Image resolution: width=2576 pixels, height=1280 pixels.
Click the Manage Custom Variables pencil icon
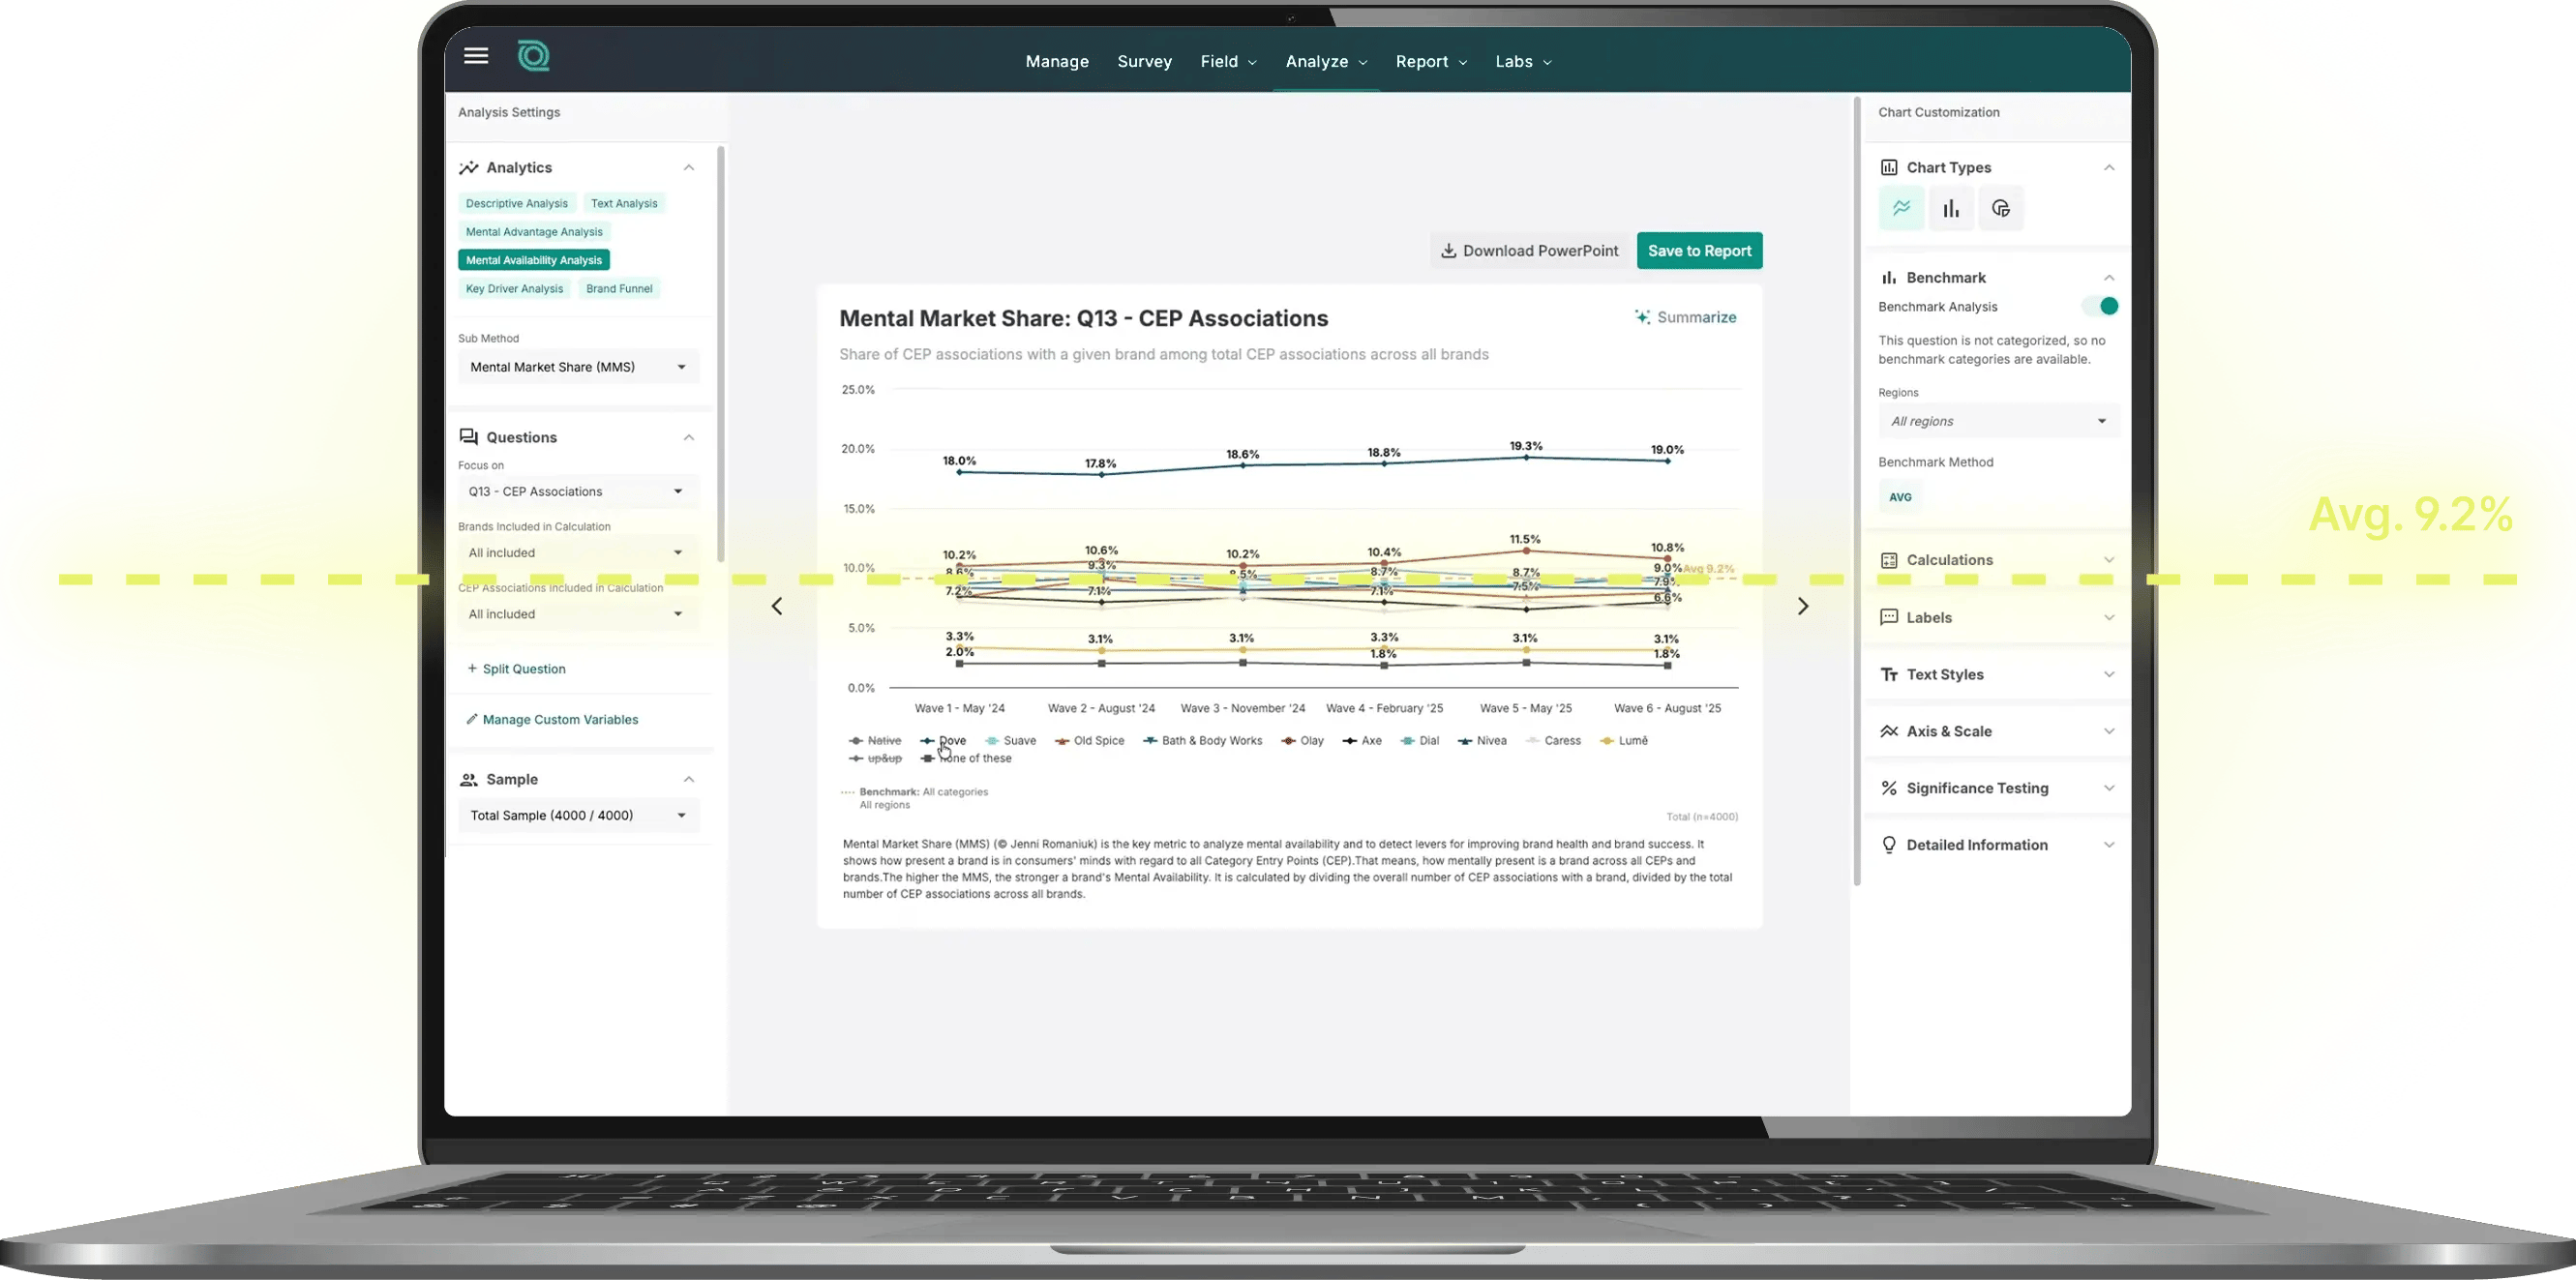click(x=472, y=719)
